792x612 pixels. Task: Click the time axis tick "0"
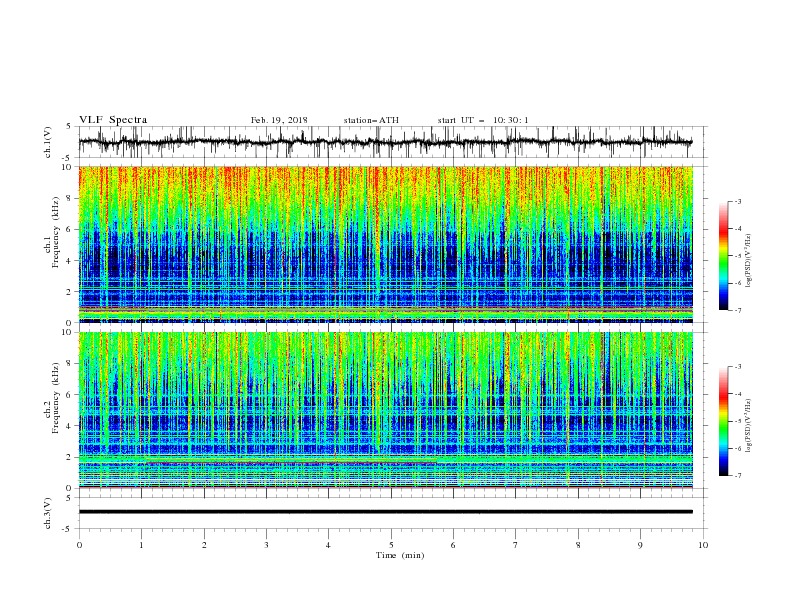point(79,545)
